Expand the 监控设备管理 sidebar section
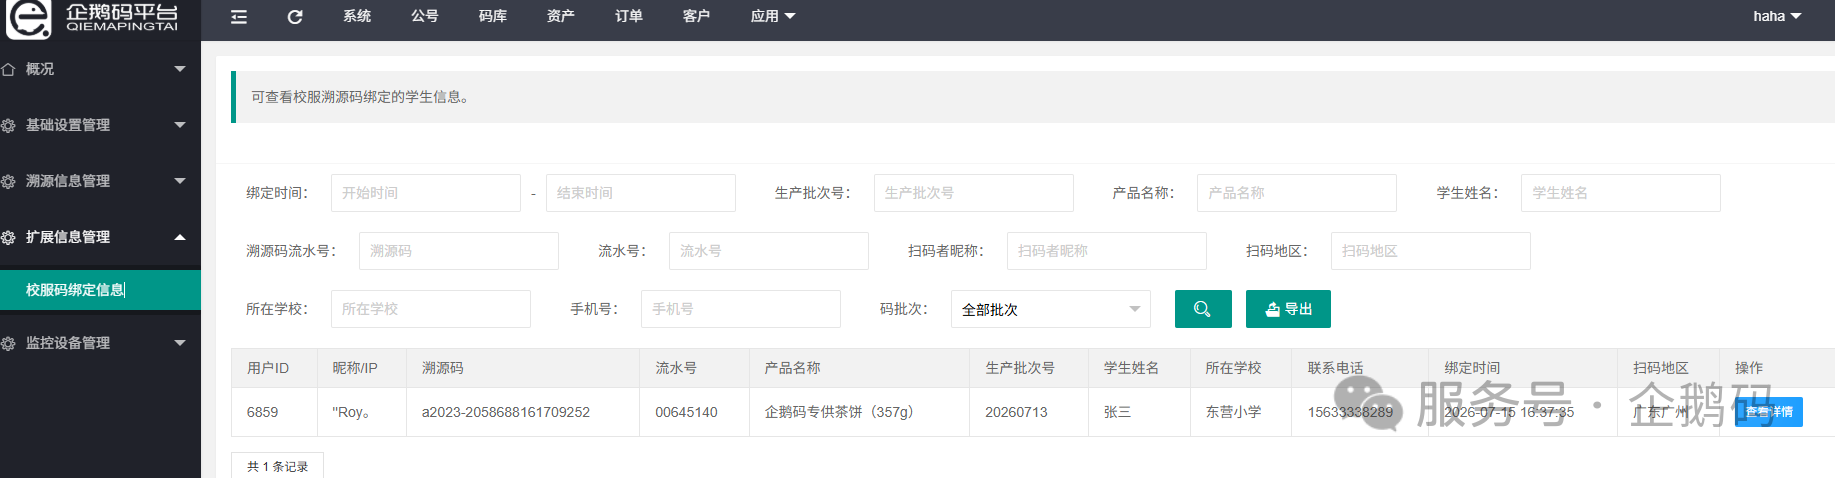The image size is (1835, 478). click(100, 343)
